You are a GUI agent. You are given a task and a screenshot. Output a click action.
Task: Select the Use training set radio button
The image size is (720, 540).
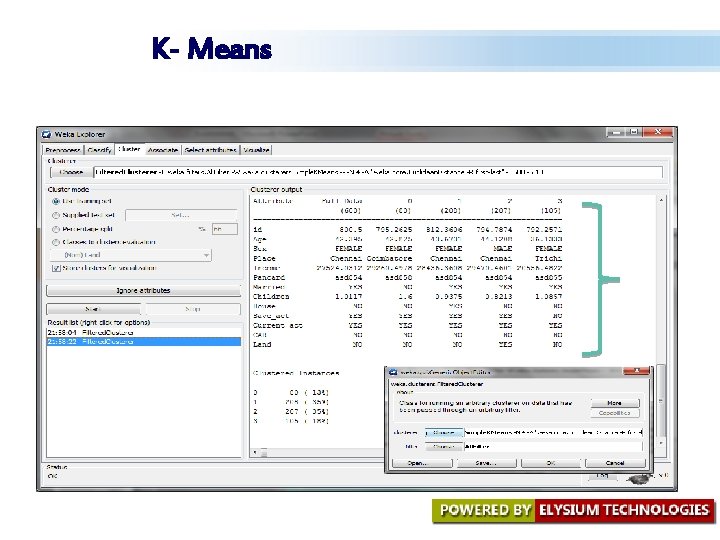coord(56,201)
